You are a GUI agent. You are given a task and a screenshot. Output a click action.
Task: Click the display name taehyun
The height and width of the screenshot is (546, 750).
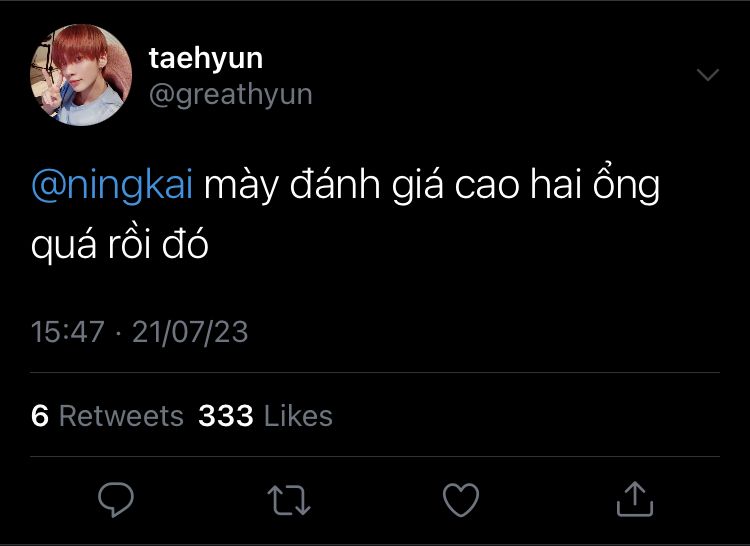click(205, 58)
